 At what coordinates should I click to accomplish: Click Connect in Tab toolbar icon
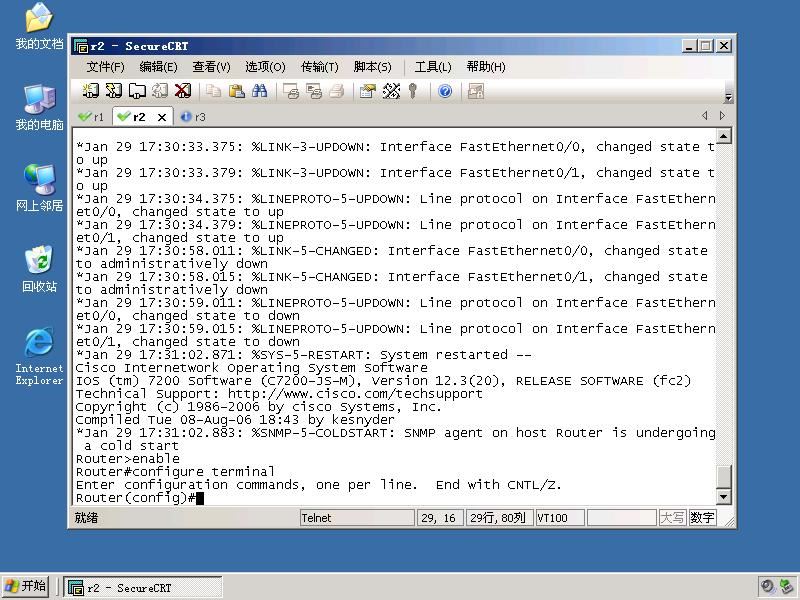(137, 91)
